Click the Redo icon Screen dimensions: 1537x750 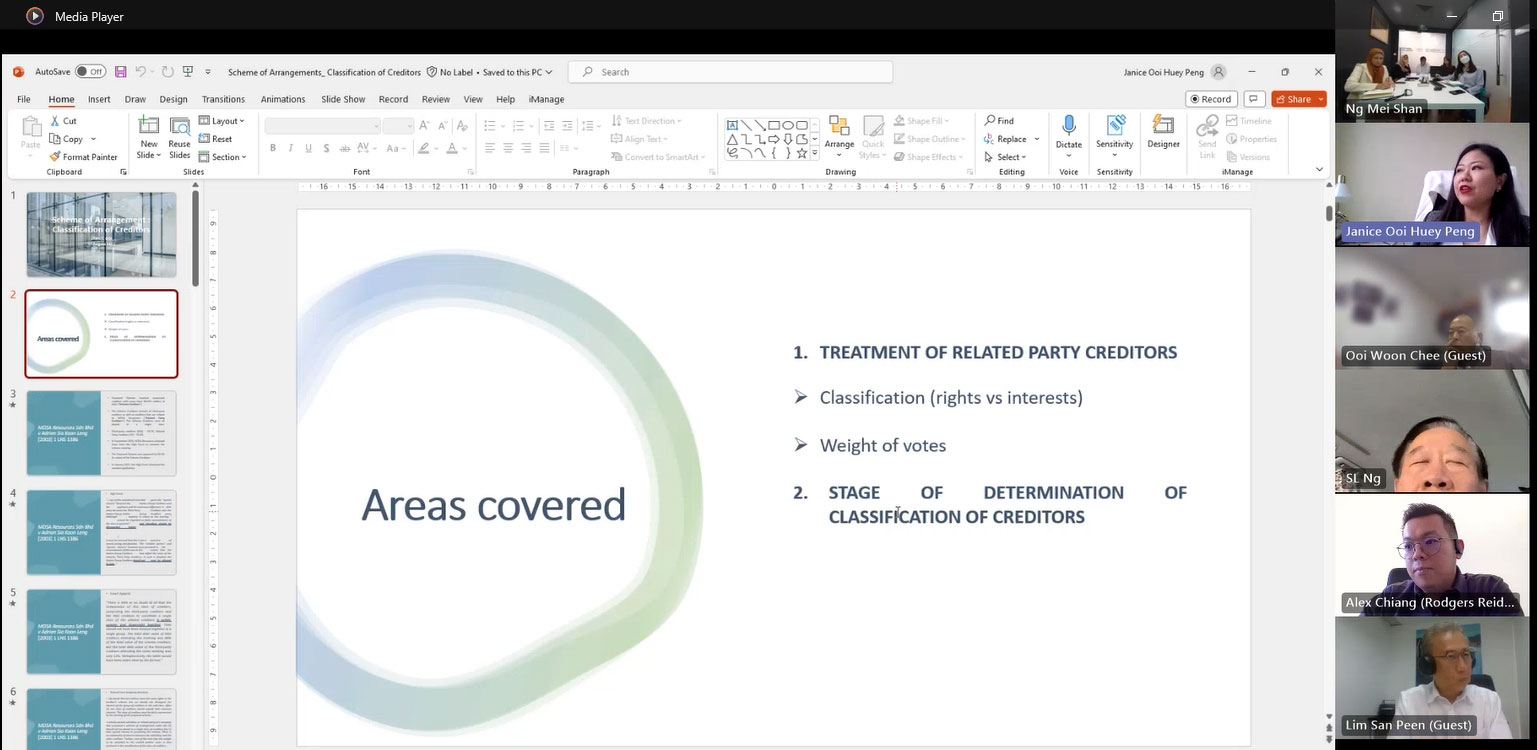coord(167,72)
